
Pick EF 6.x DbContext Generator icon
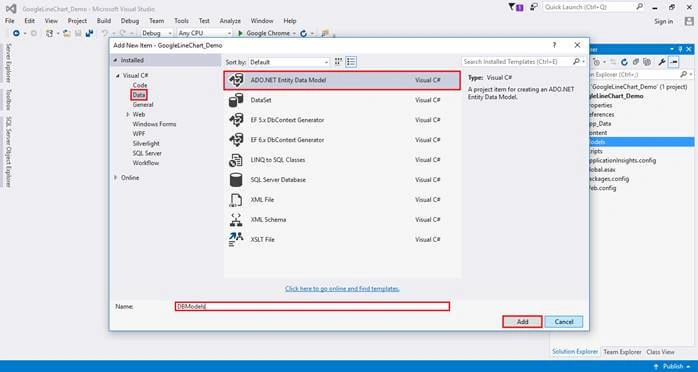tap(236, 140)
